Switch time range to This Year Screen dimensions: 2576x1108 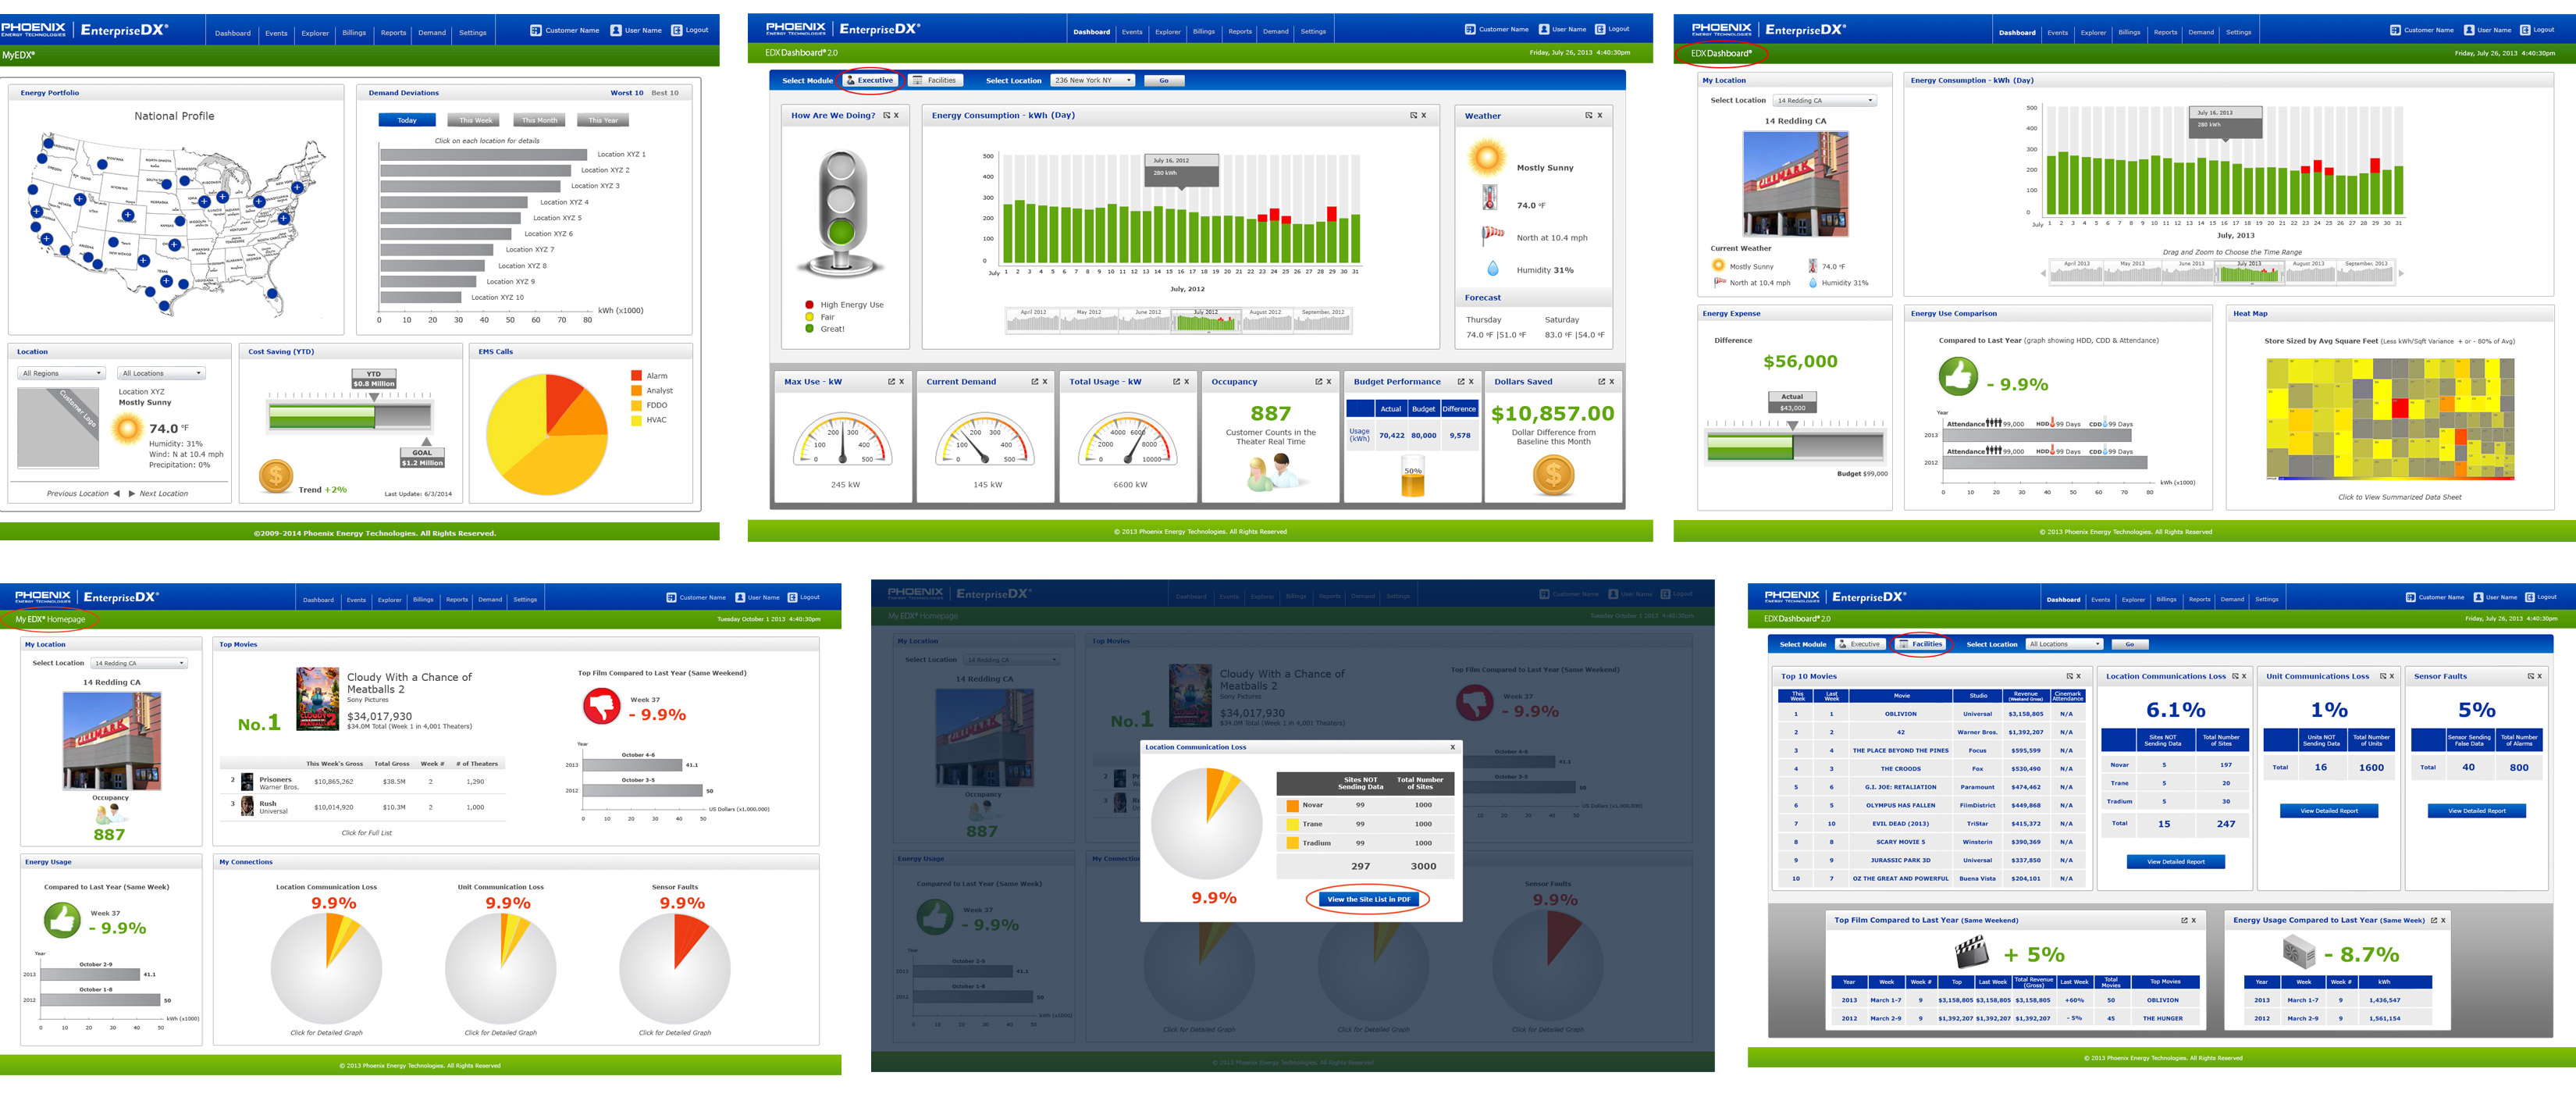[x=603, y=120]
